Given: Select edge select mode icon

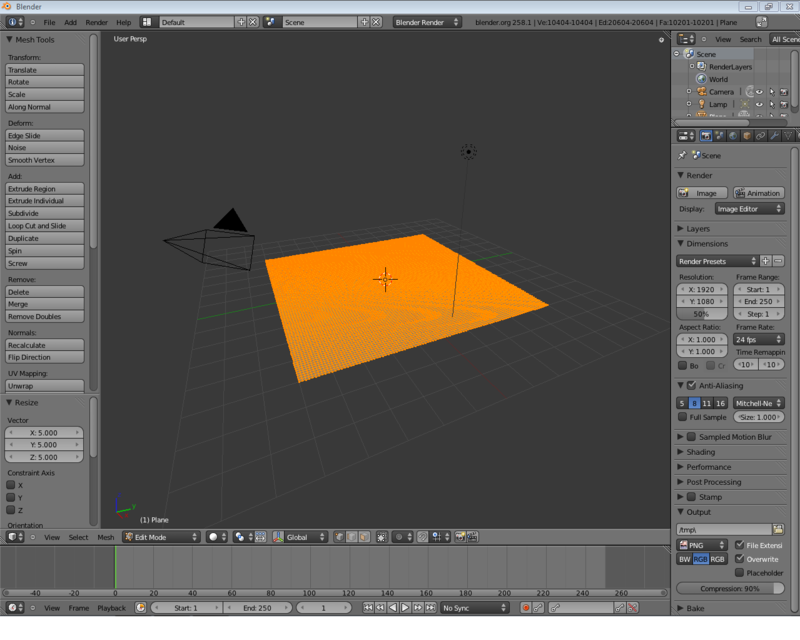Looking at the screenshot, I should tap(352, 537).
